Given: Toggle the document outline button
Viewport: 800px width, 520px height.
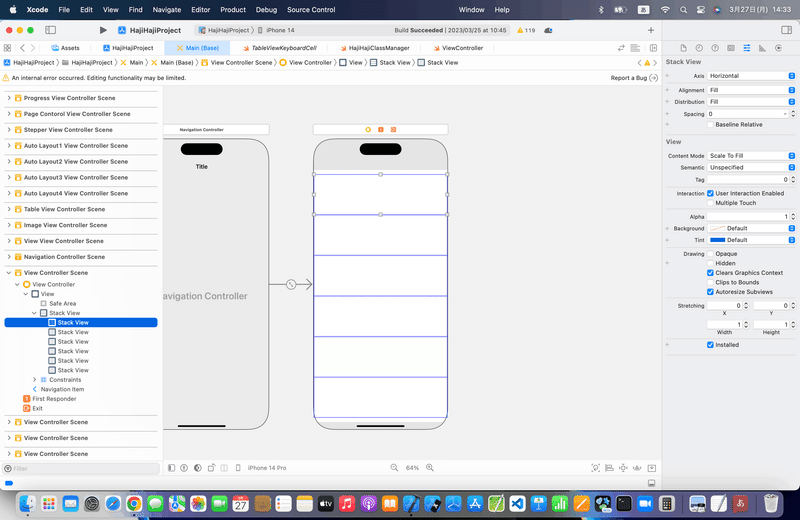Looking at the screenshot, I should [171, 467].
